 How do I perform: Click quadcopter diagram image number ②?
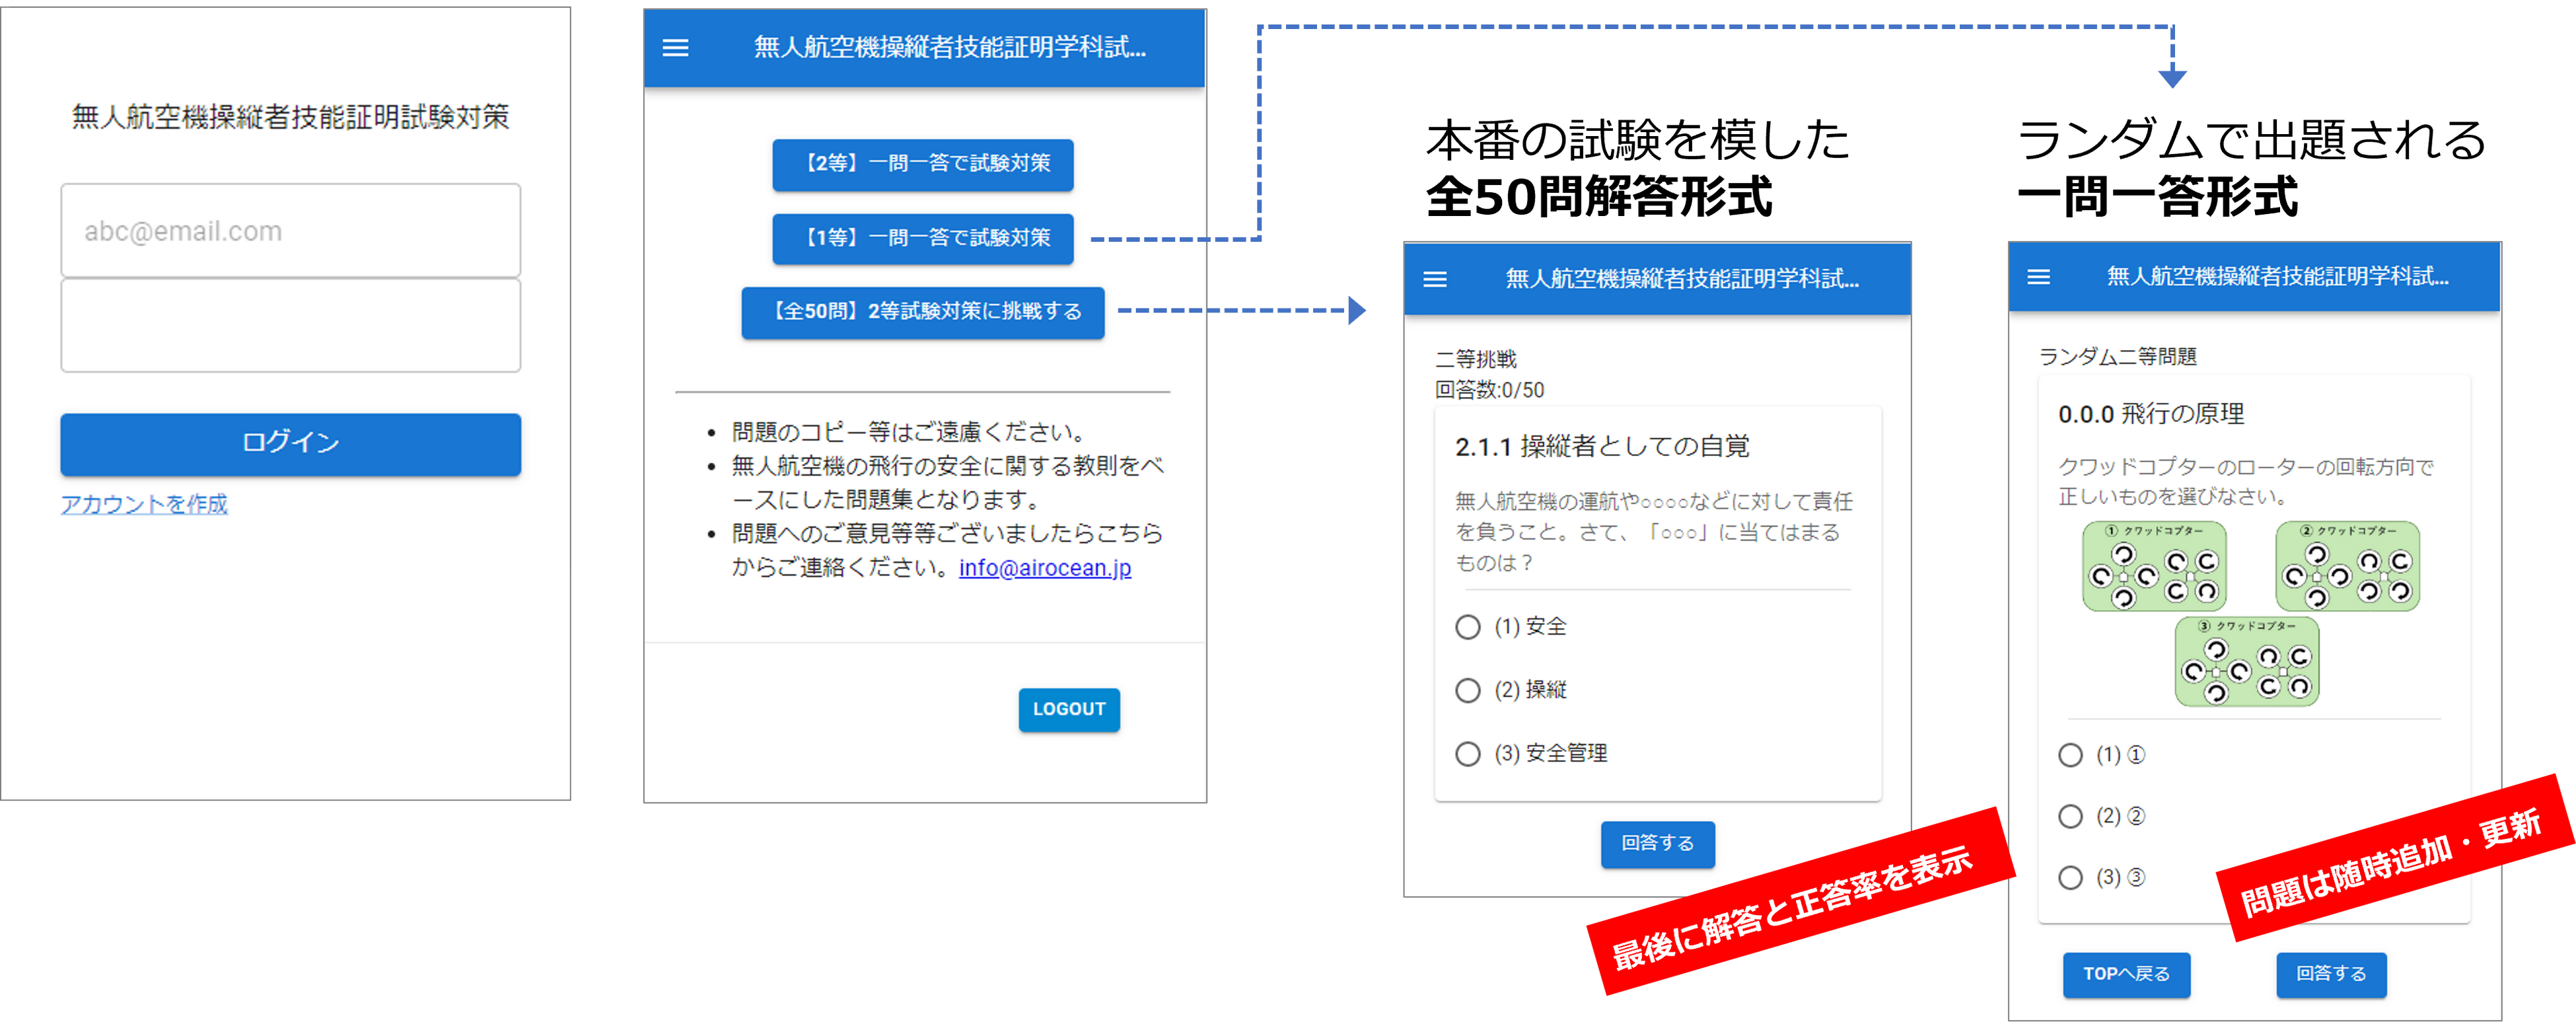coord(2347,566)
